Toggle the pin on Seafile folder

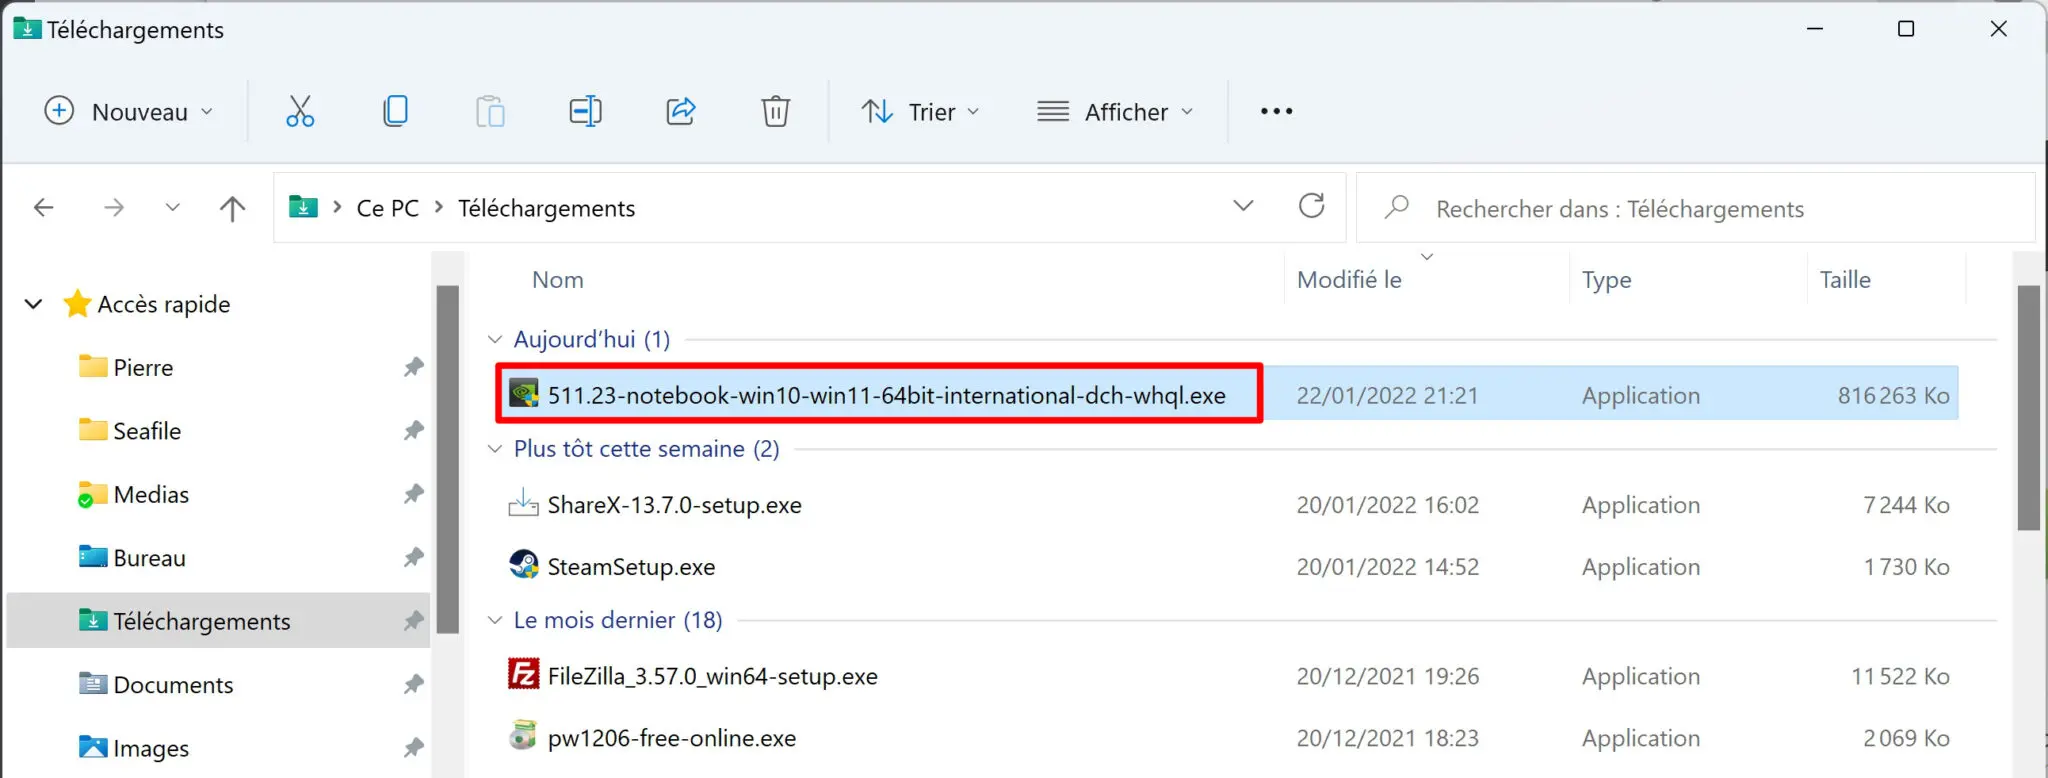pos(413,431)
